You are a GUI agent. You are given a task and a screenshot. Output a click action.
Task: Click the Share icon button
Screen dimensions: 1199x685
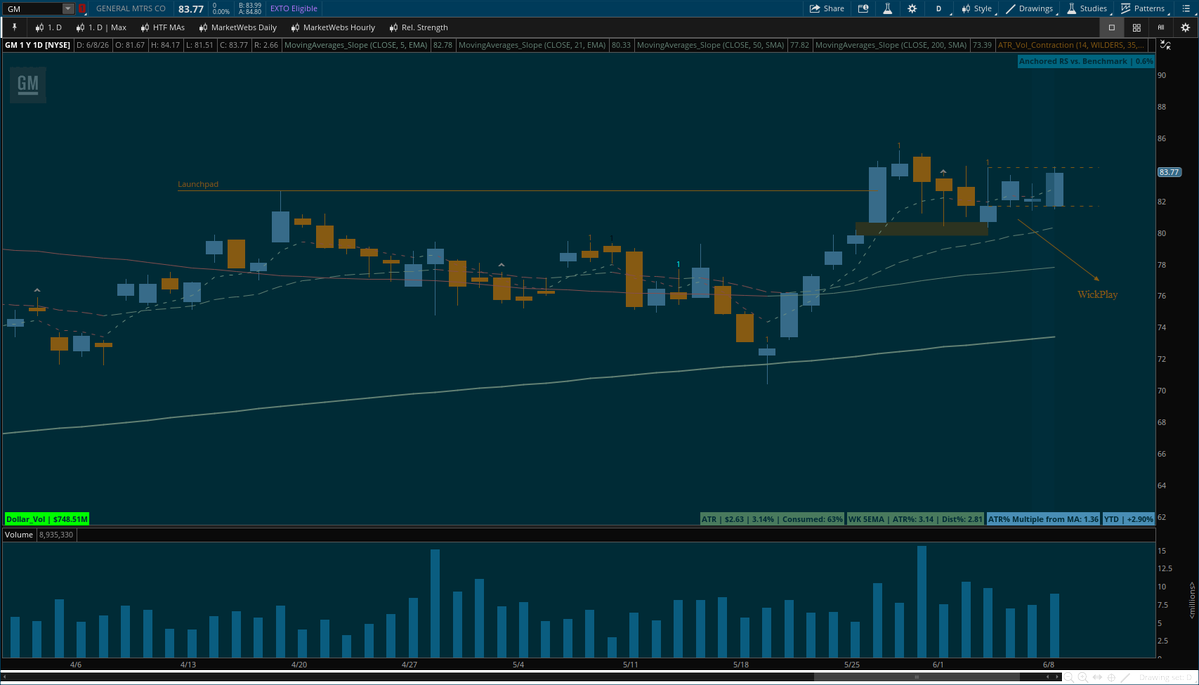827,8
